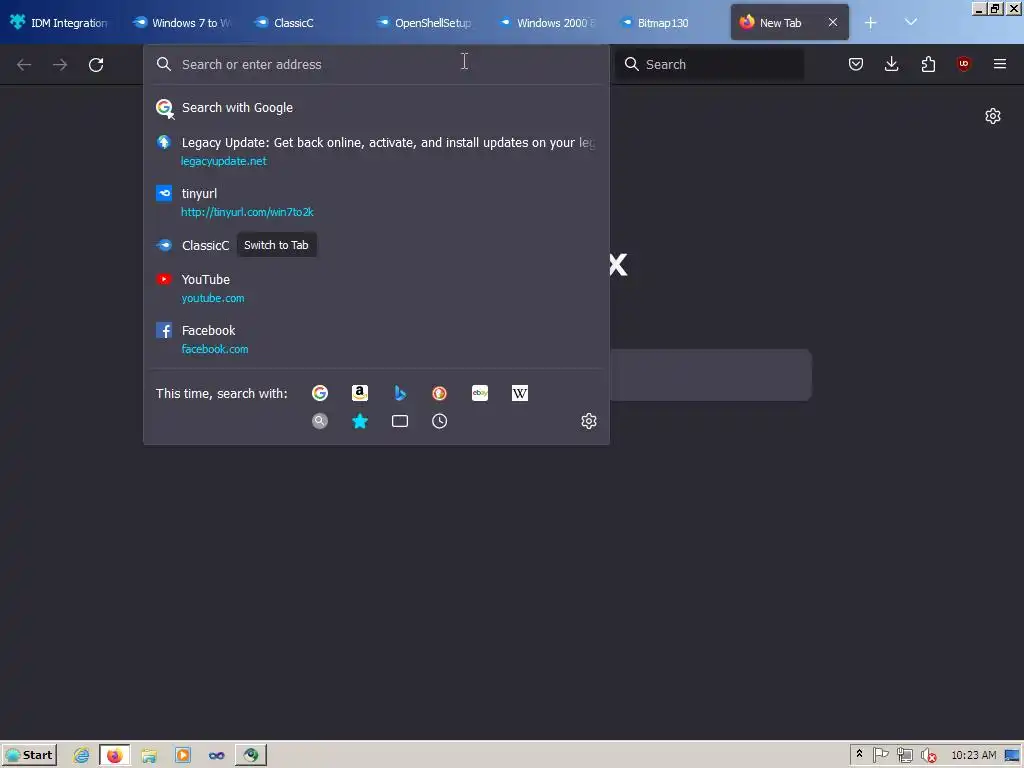Switch to Windows 2000 tab
Image resolution: width=1024 pixels, height=768 pixels.
point(547,23)
